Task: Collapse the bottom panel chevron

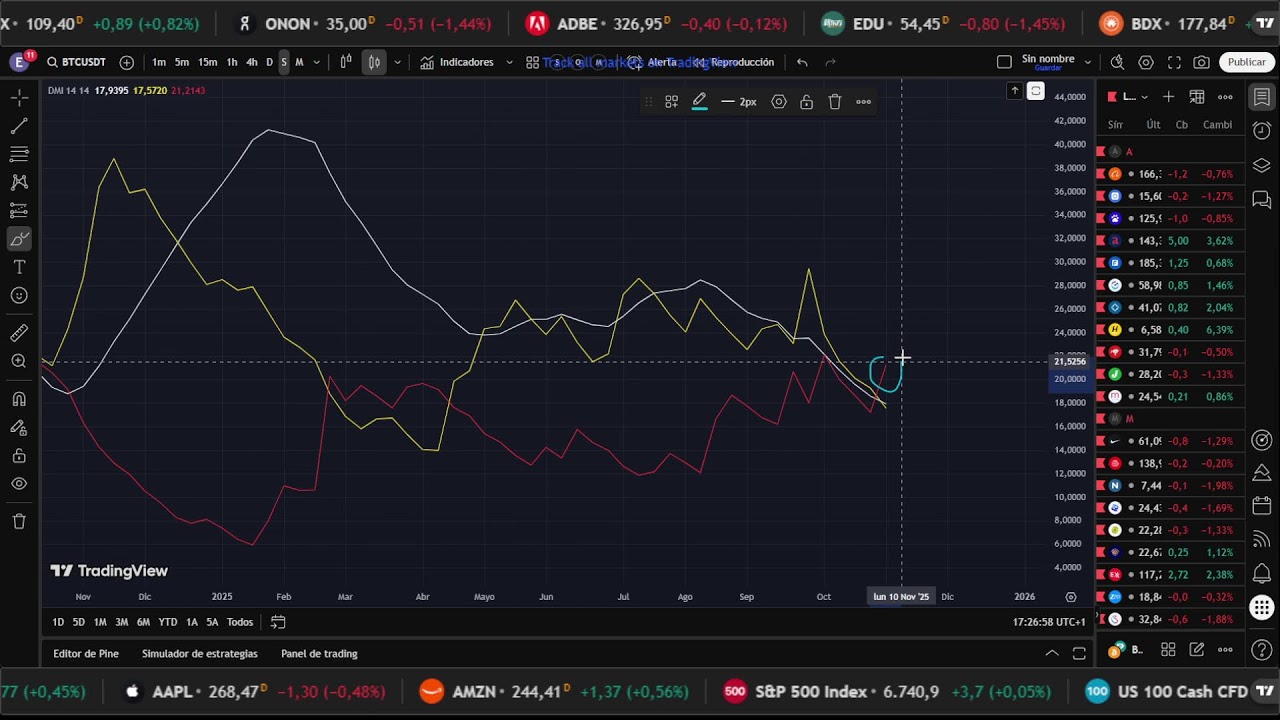Action: coord(1052,653)
